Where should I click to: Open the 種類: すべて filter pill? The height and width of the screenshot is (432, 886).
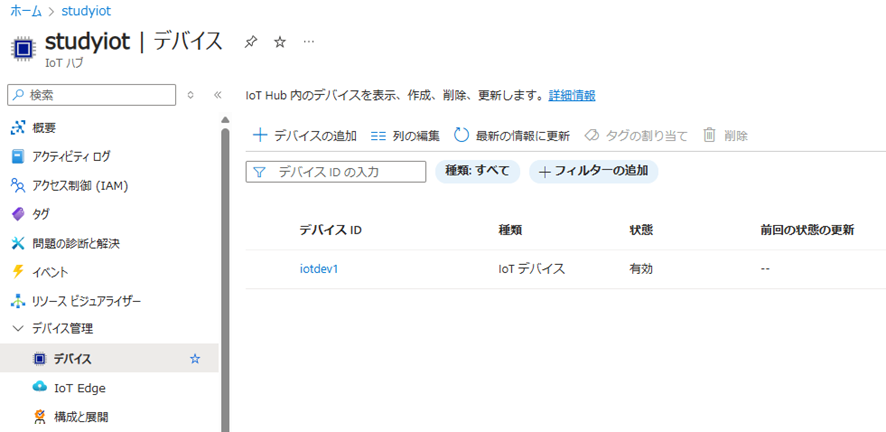pos(477,172)
